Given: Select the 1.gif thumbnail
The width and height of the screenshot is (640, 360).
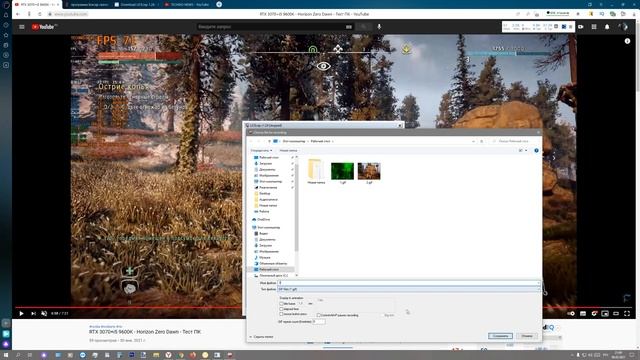Looking at the screenshot, I should pos(342,171).
